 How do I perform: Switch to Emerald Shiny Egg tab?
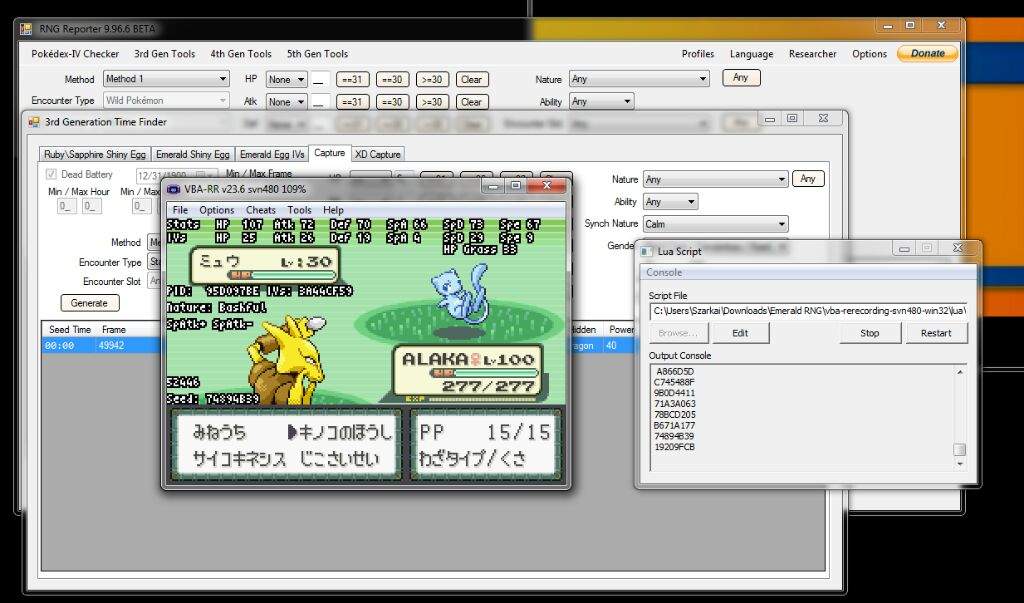point(193,154)
